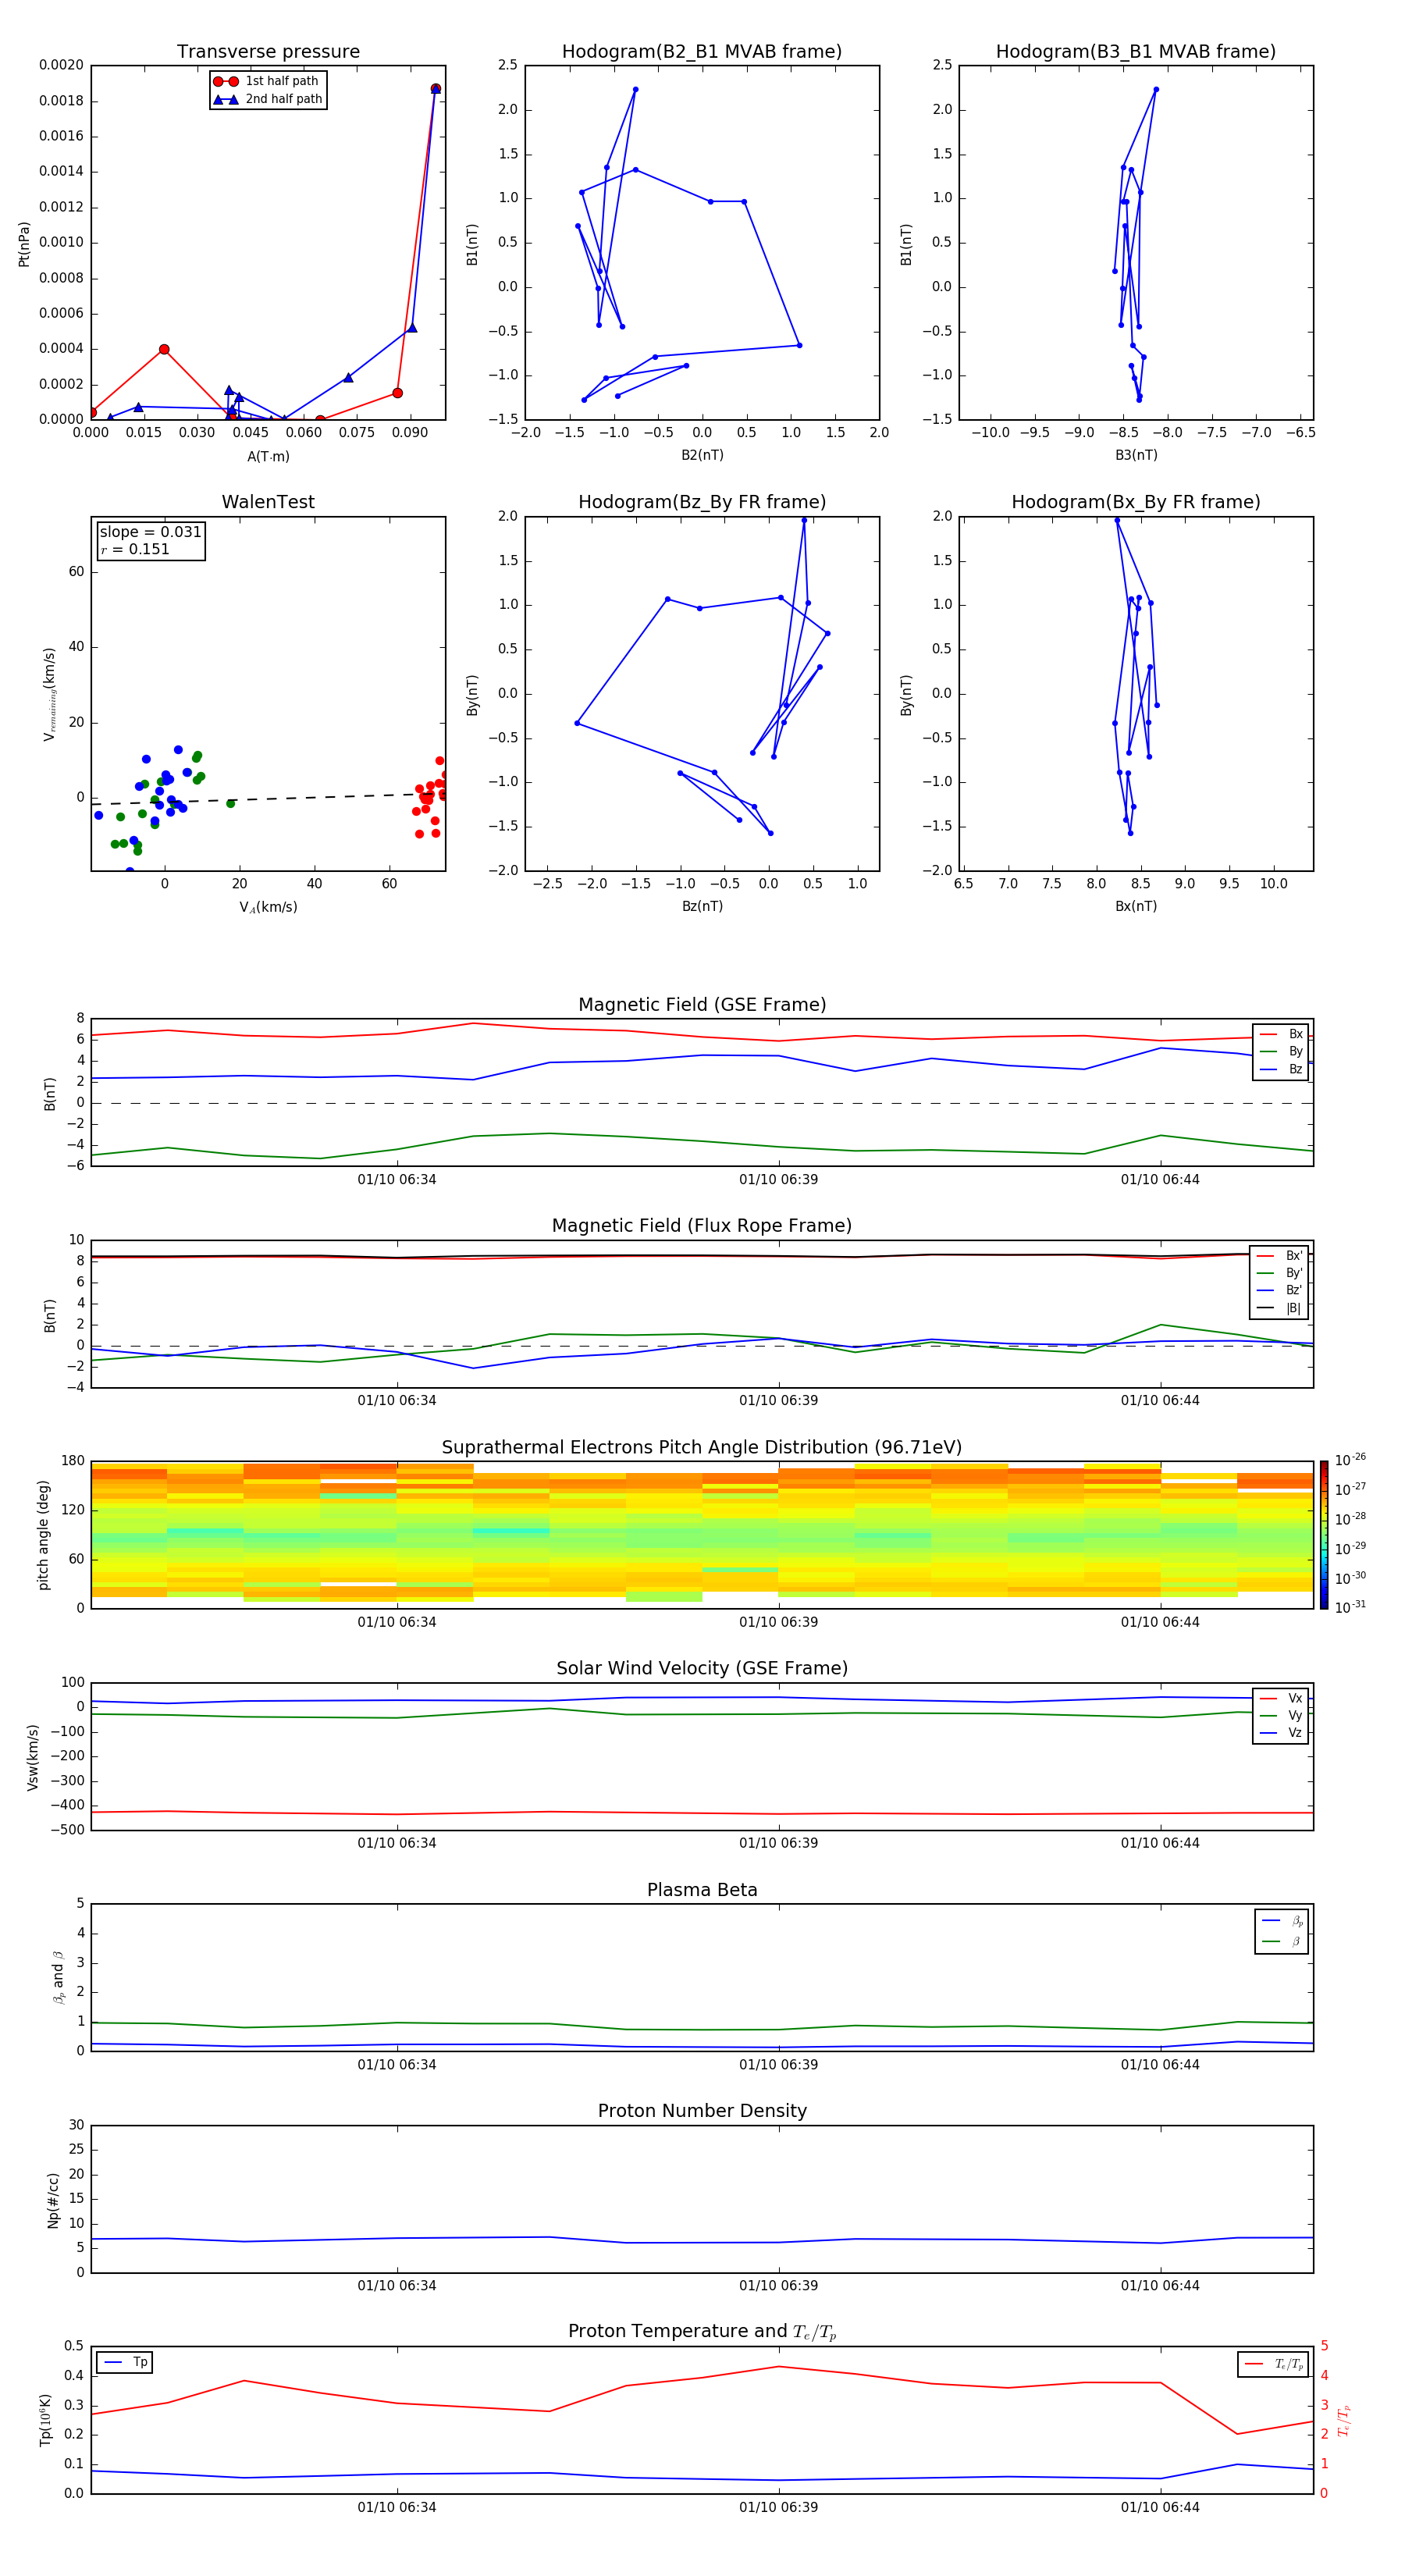
Task: Click the 'pitch angle (deg)' axis label
Action: coord(43,1535)
